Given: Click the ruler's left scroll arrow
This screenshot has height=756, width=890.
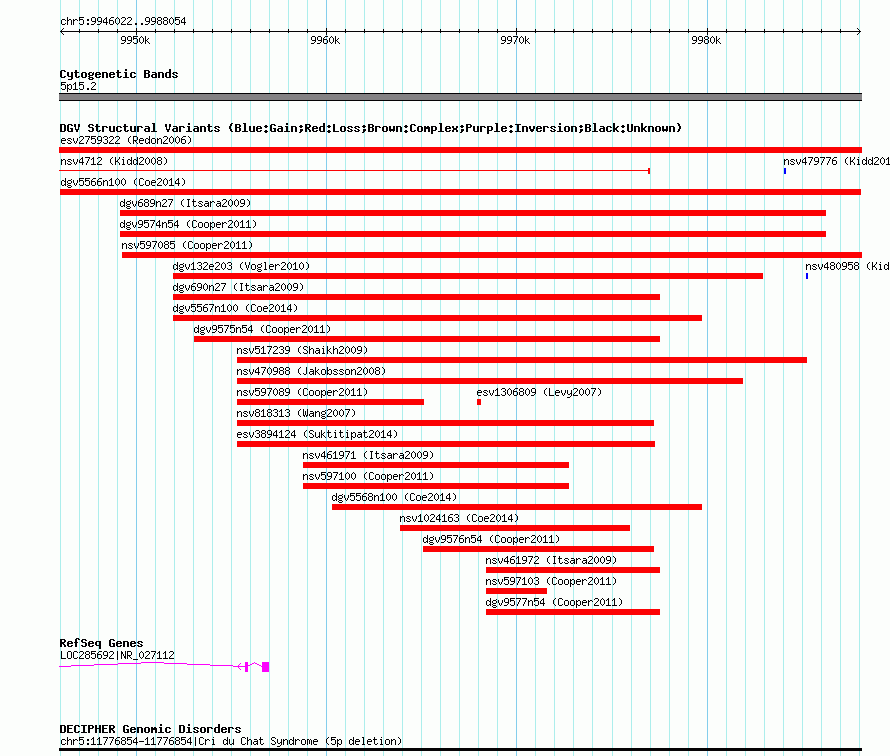Looking at the screenshot, I should point(62,31).
